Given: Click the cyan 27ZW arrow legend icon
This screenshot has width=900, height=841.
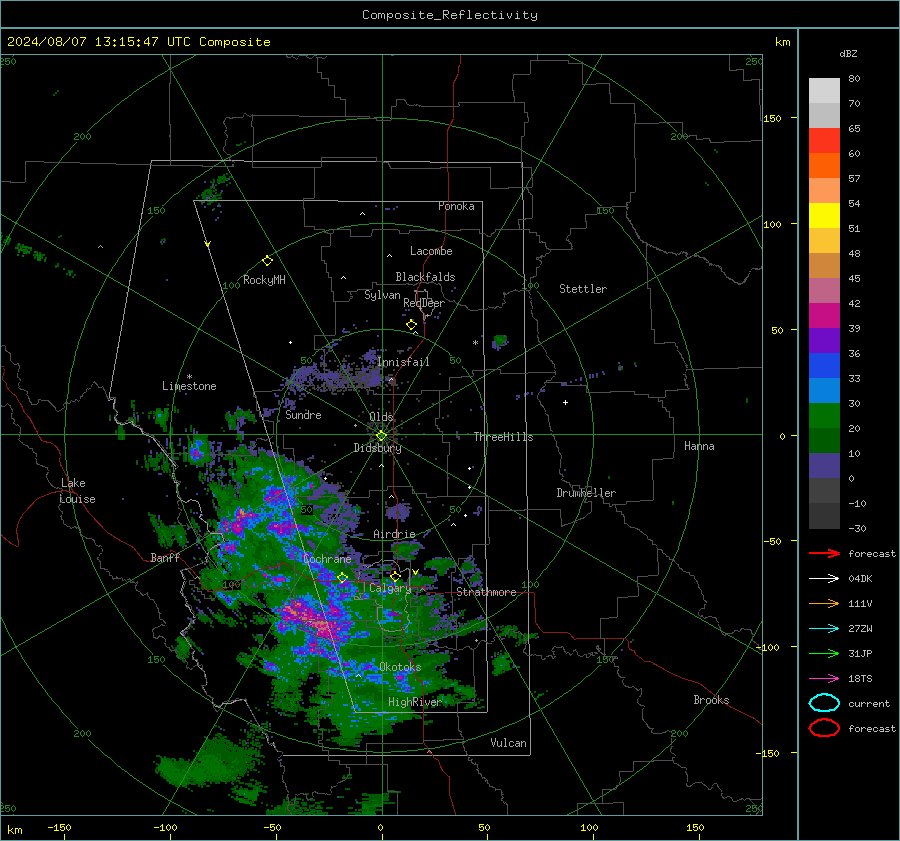Looking at the screenshot, I should tap(824, 629).
